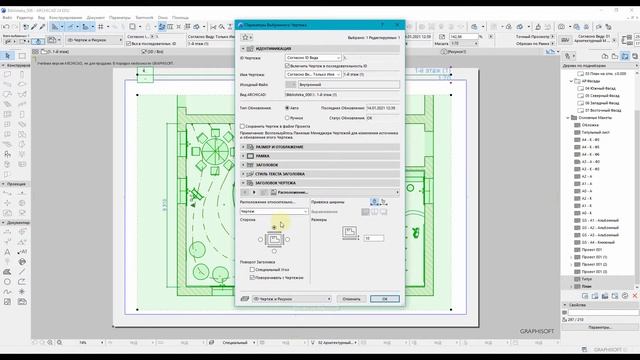Click the Undo arrow in top toolbar

pos(6,27)
